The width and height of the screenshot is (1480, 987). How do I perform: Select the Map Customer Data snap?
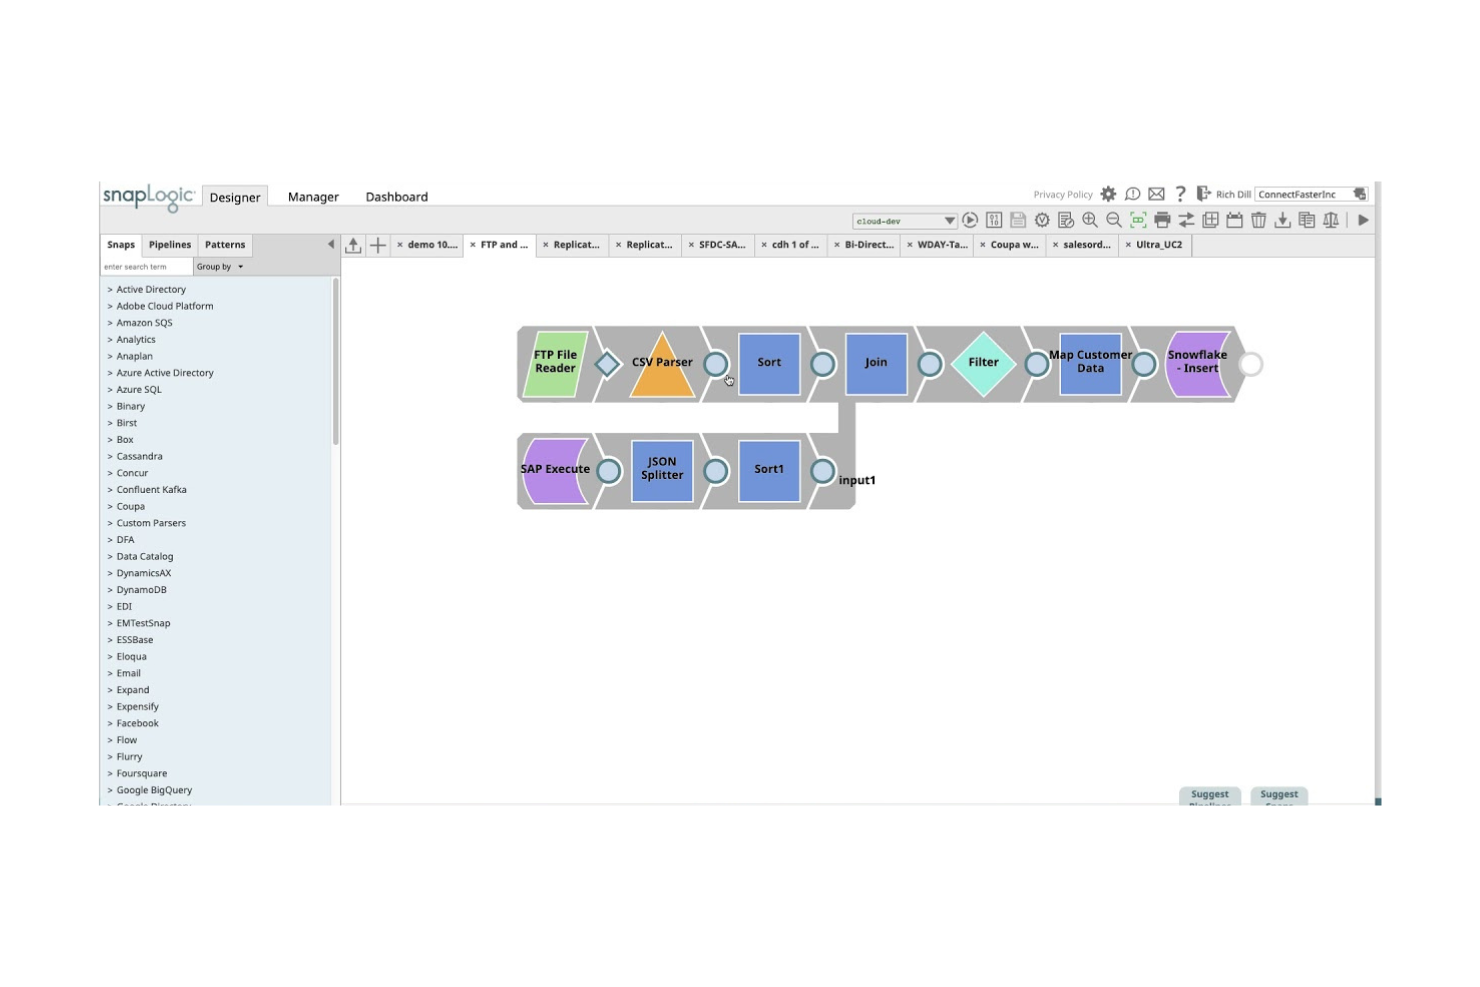[1090, 364]
